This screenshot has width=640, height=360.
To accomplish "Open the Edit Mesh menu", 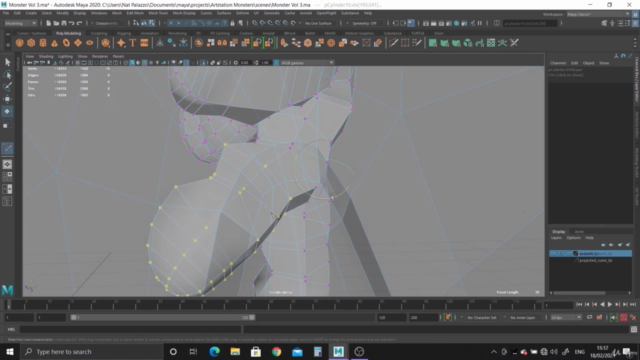I will [135, 13].
